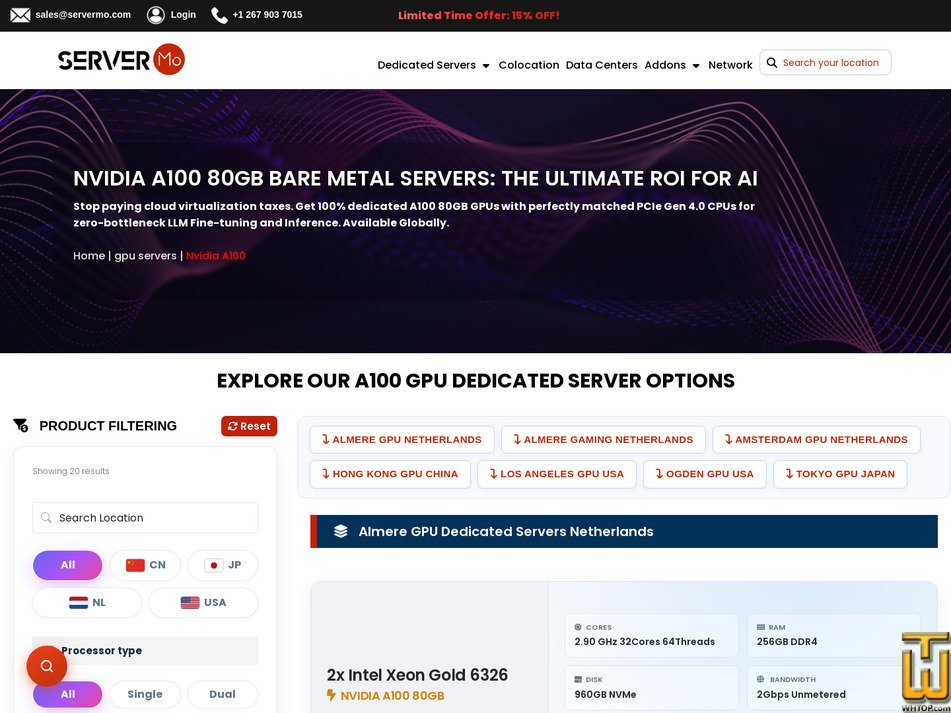Click the phone handset icon

(219, 15)
